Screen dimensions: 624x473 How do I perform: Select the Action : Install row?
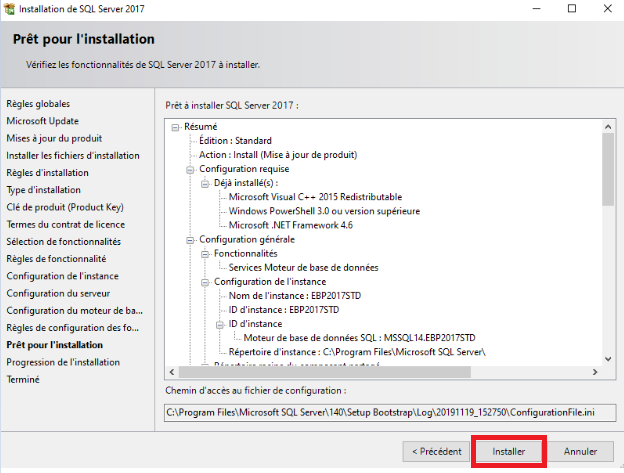(278, 155)
